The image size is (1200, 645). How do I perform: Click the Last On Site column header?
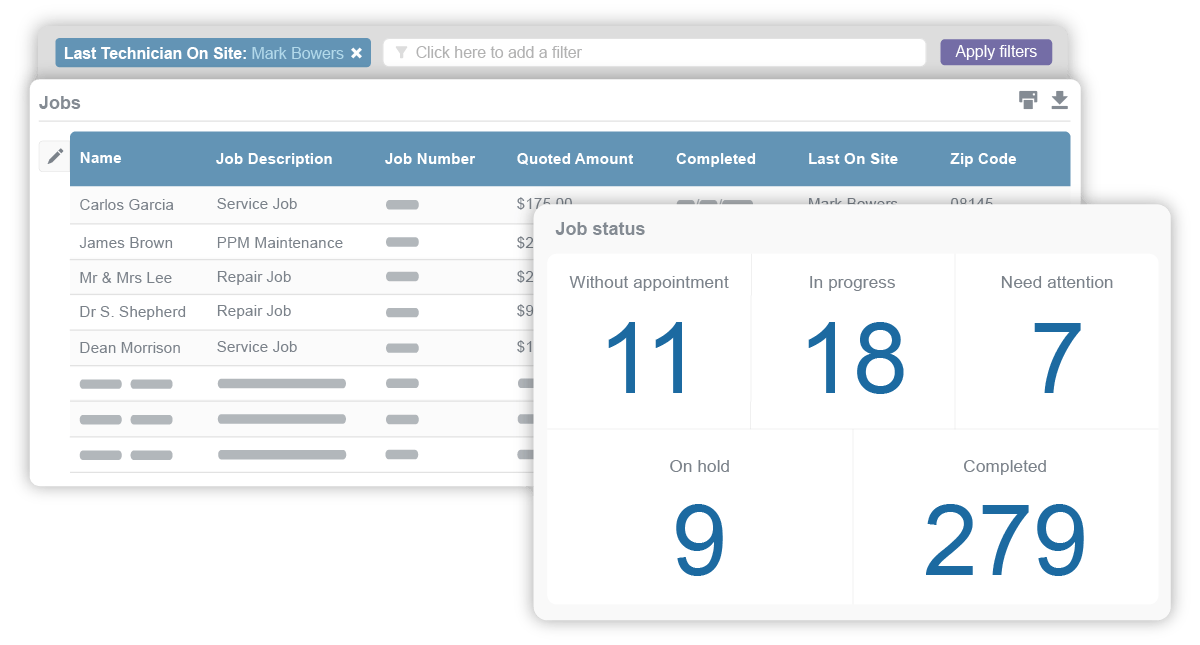click(x=853, y=159)
